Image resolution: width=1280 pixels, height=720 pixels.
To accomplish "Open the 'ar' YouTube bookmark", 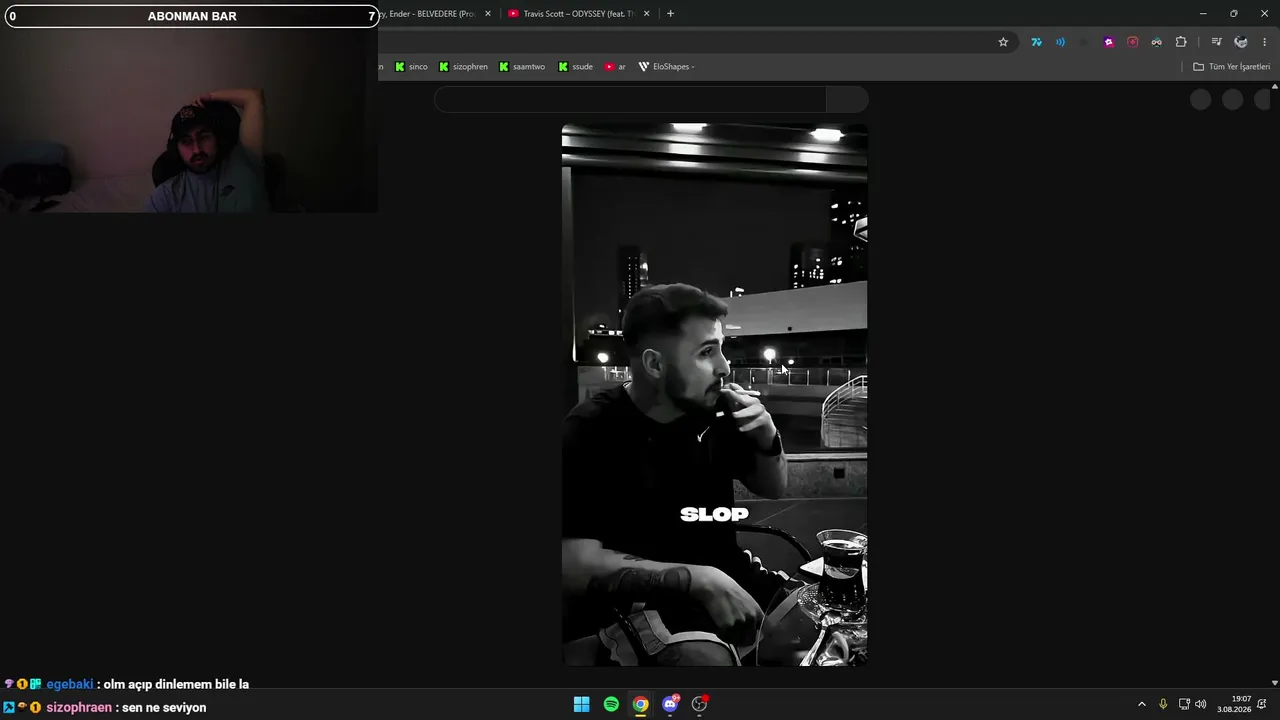I will coord(615,67).
